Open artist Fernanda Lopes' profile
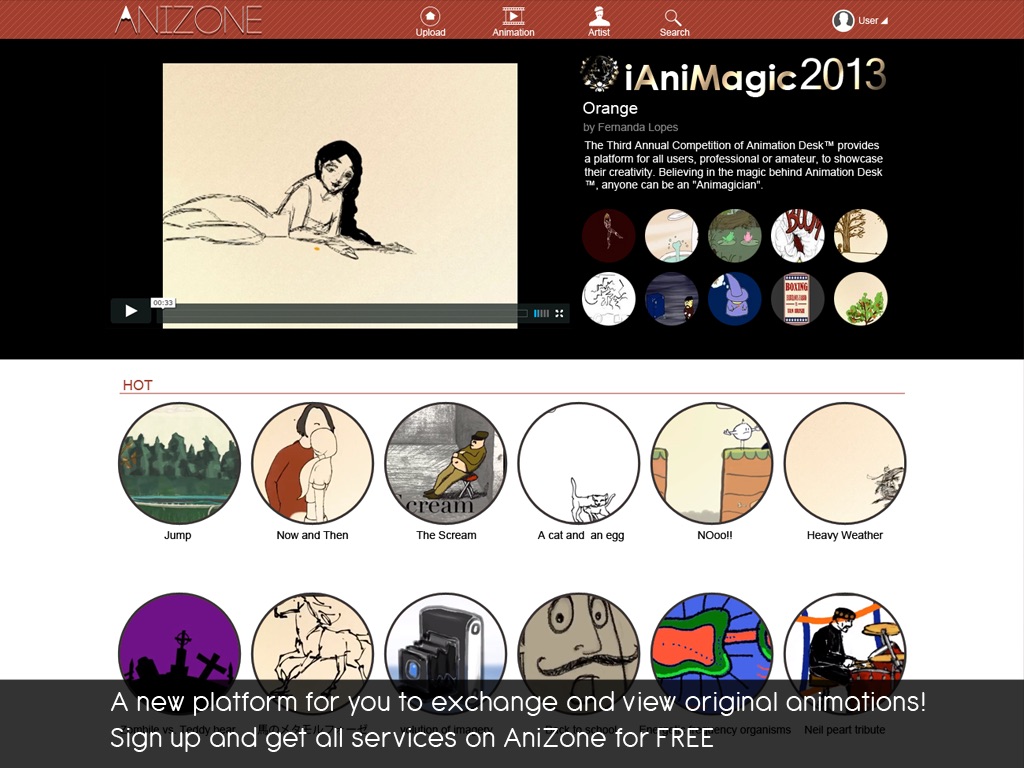1024x768 pixels. tap(630, 127)
